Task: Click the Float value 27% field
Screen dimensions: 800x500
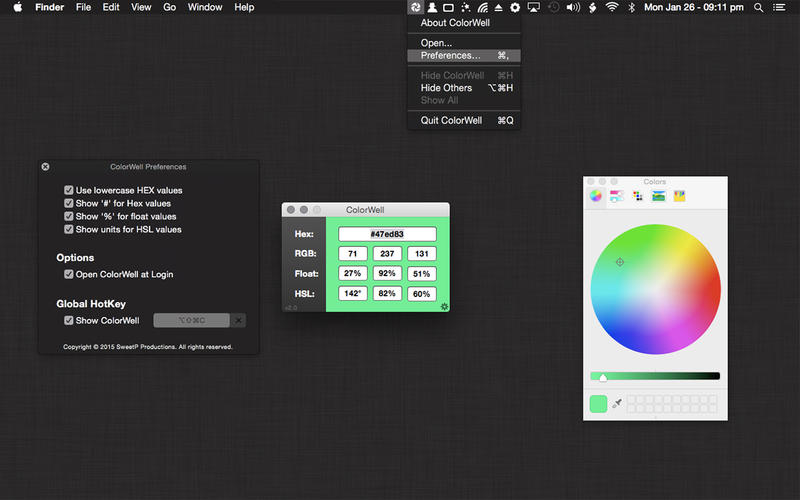Action: point(353,273)
